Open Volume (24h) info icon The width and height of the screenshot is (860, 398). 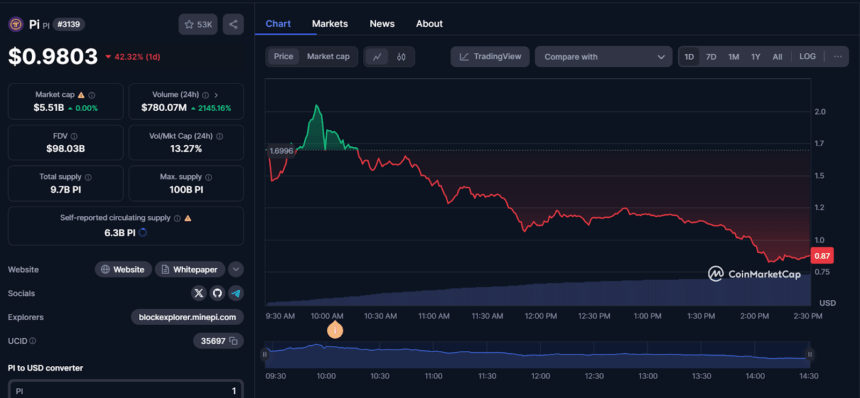(x=206, y=95)
